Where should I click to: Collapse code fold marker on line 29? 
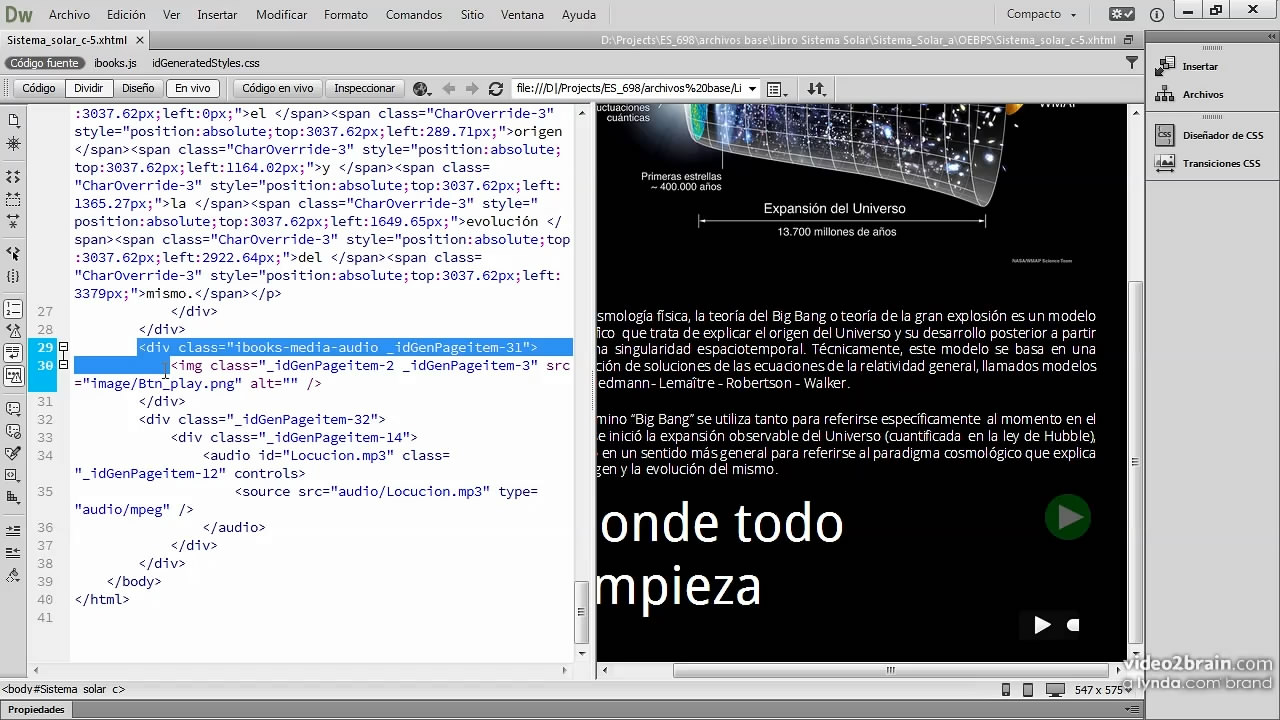pos(63,347)
